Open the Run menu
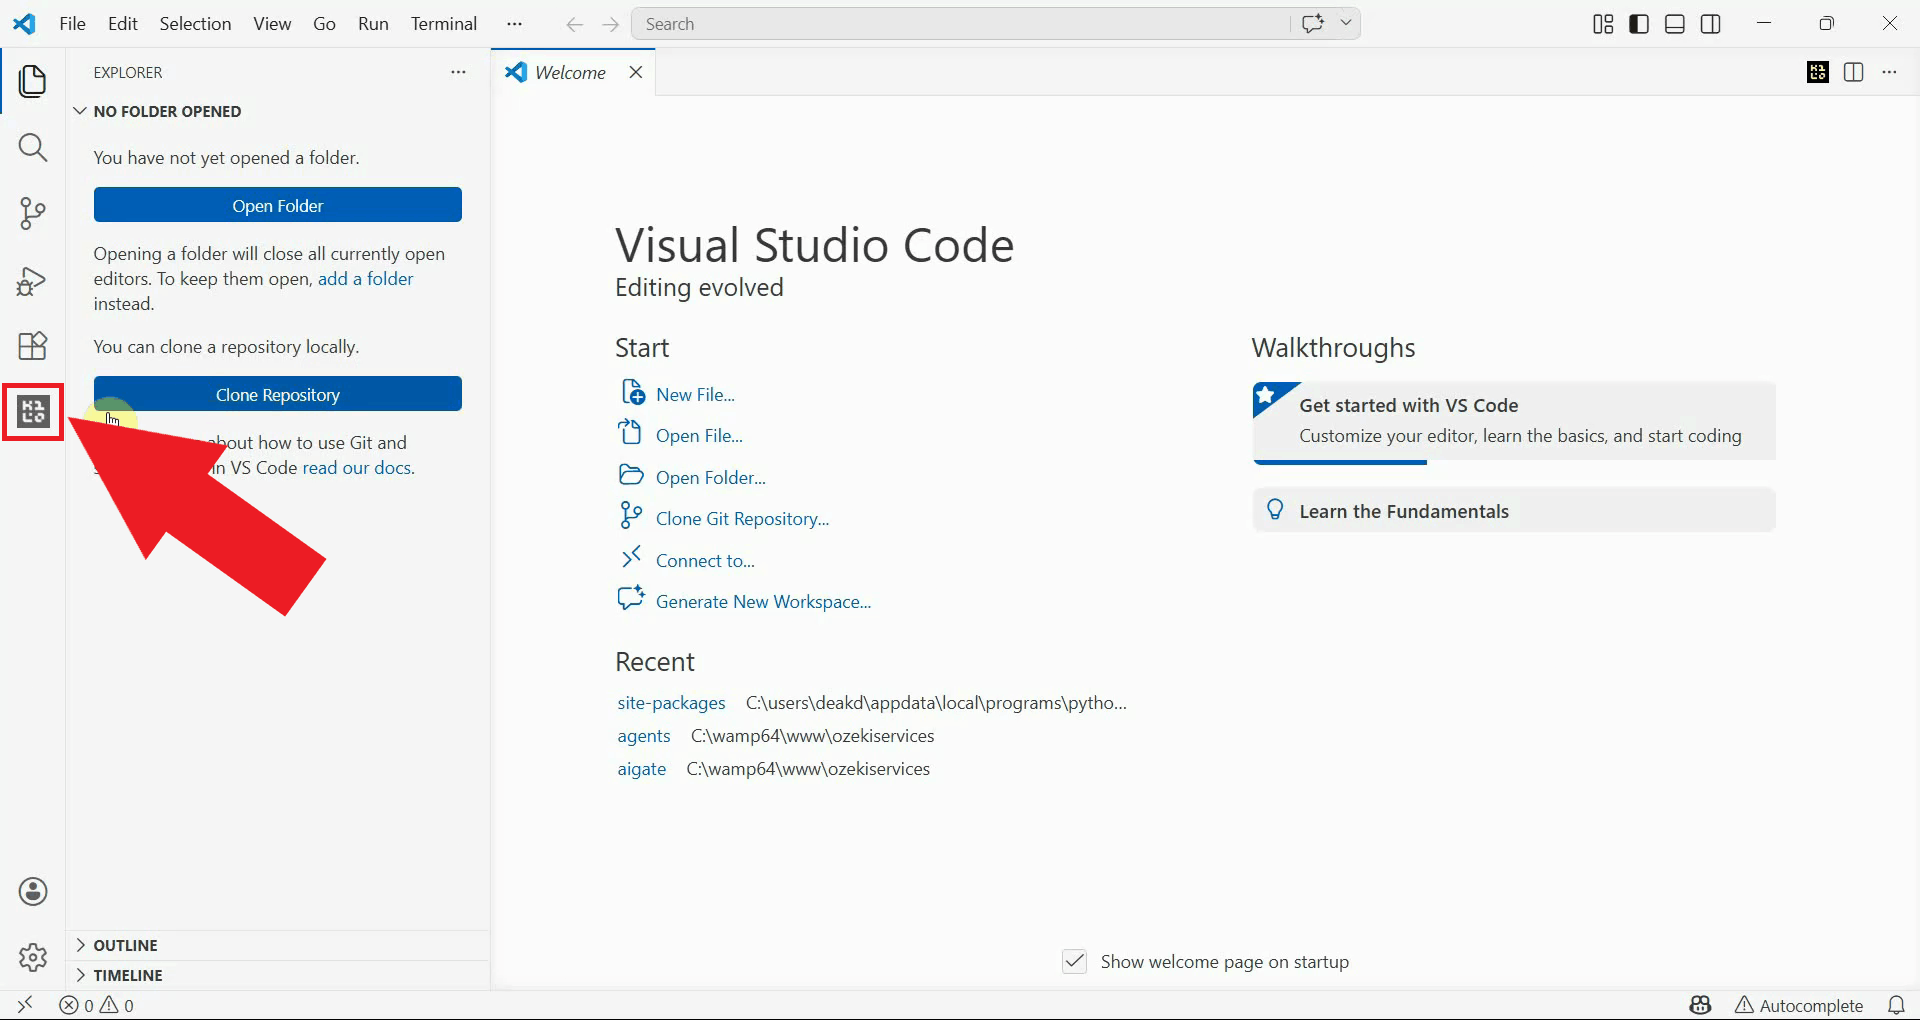Viewport: 1920px width, 1020px height. (373, 24)
